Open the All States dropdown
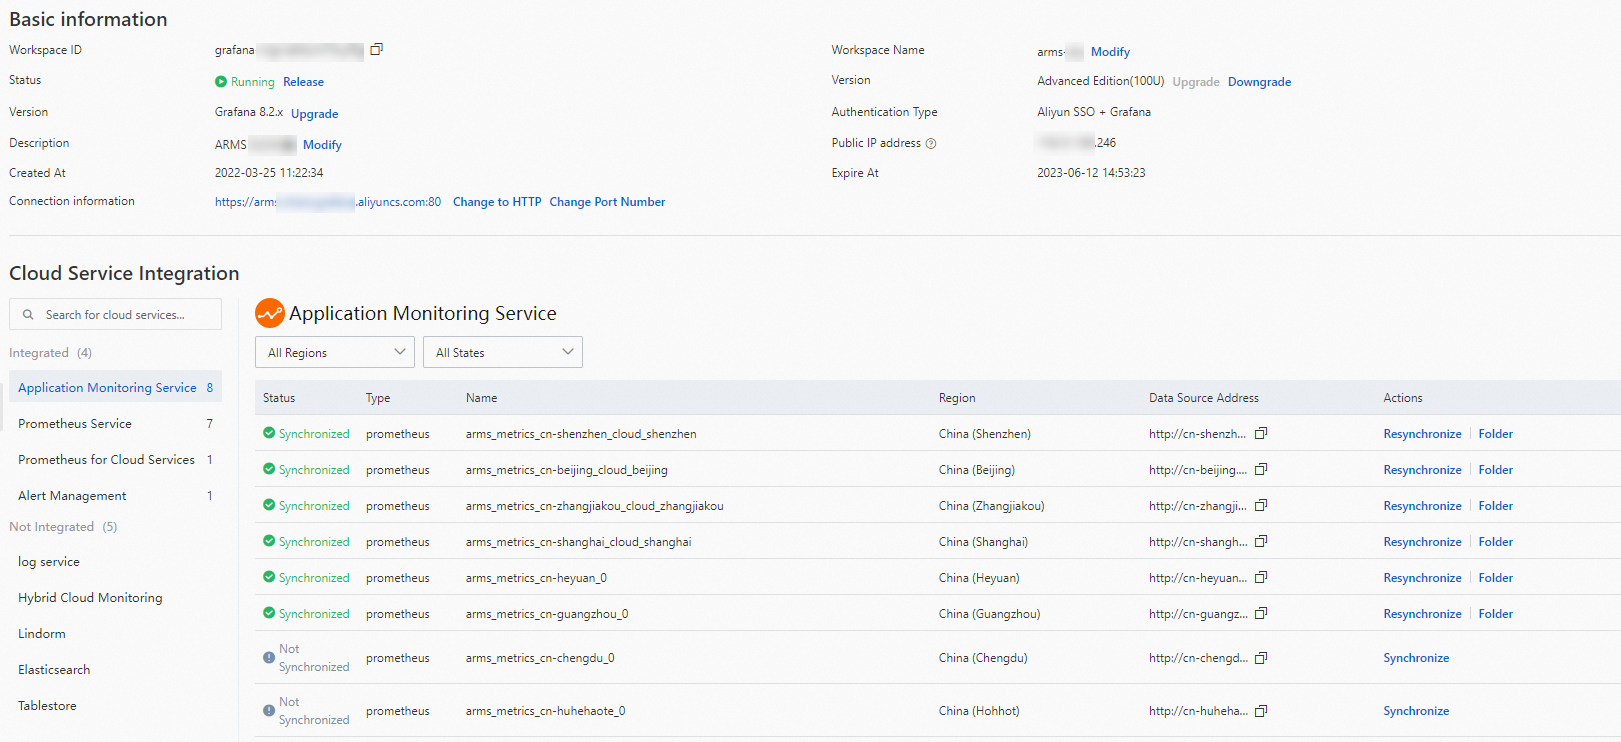Image resolution: width=1621 pixels, height=742 pixels. (503, 352)
